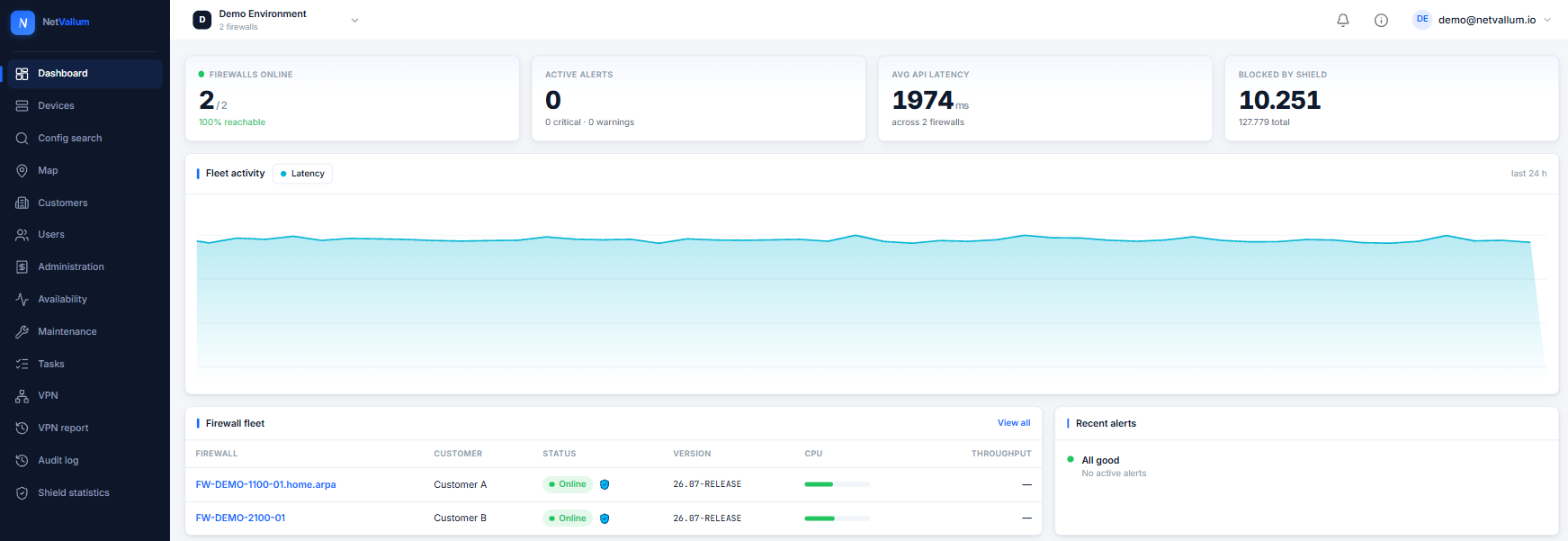Image resolution: width=1568 pixels, height=541 pixels.
Task: Open Users menu item
Action: point(85,235)
